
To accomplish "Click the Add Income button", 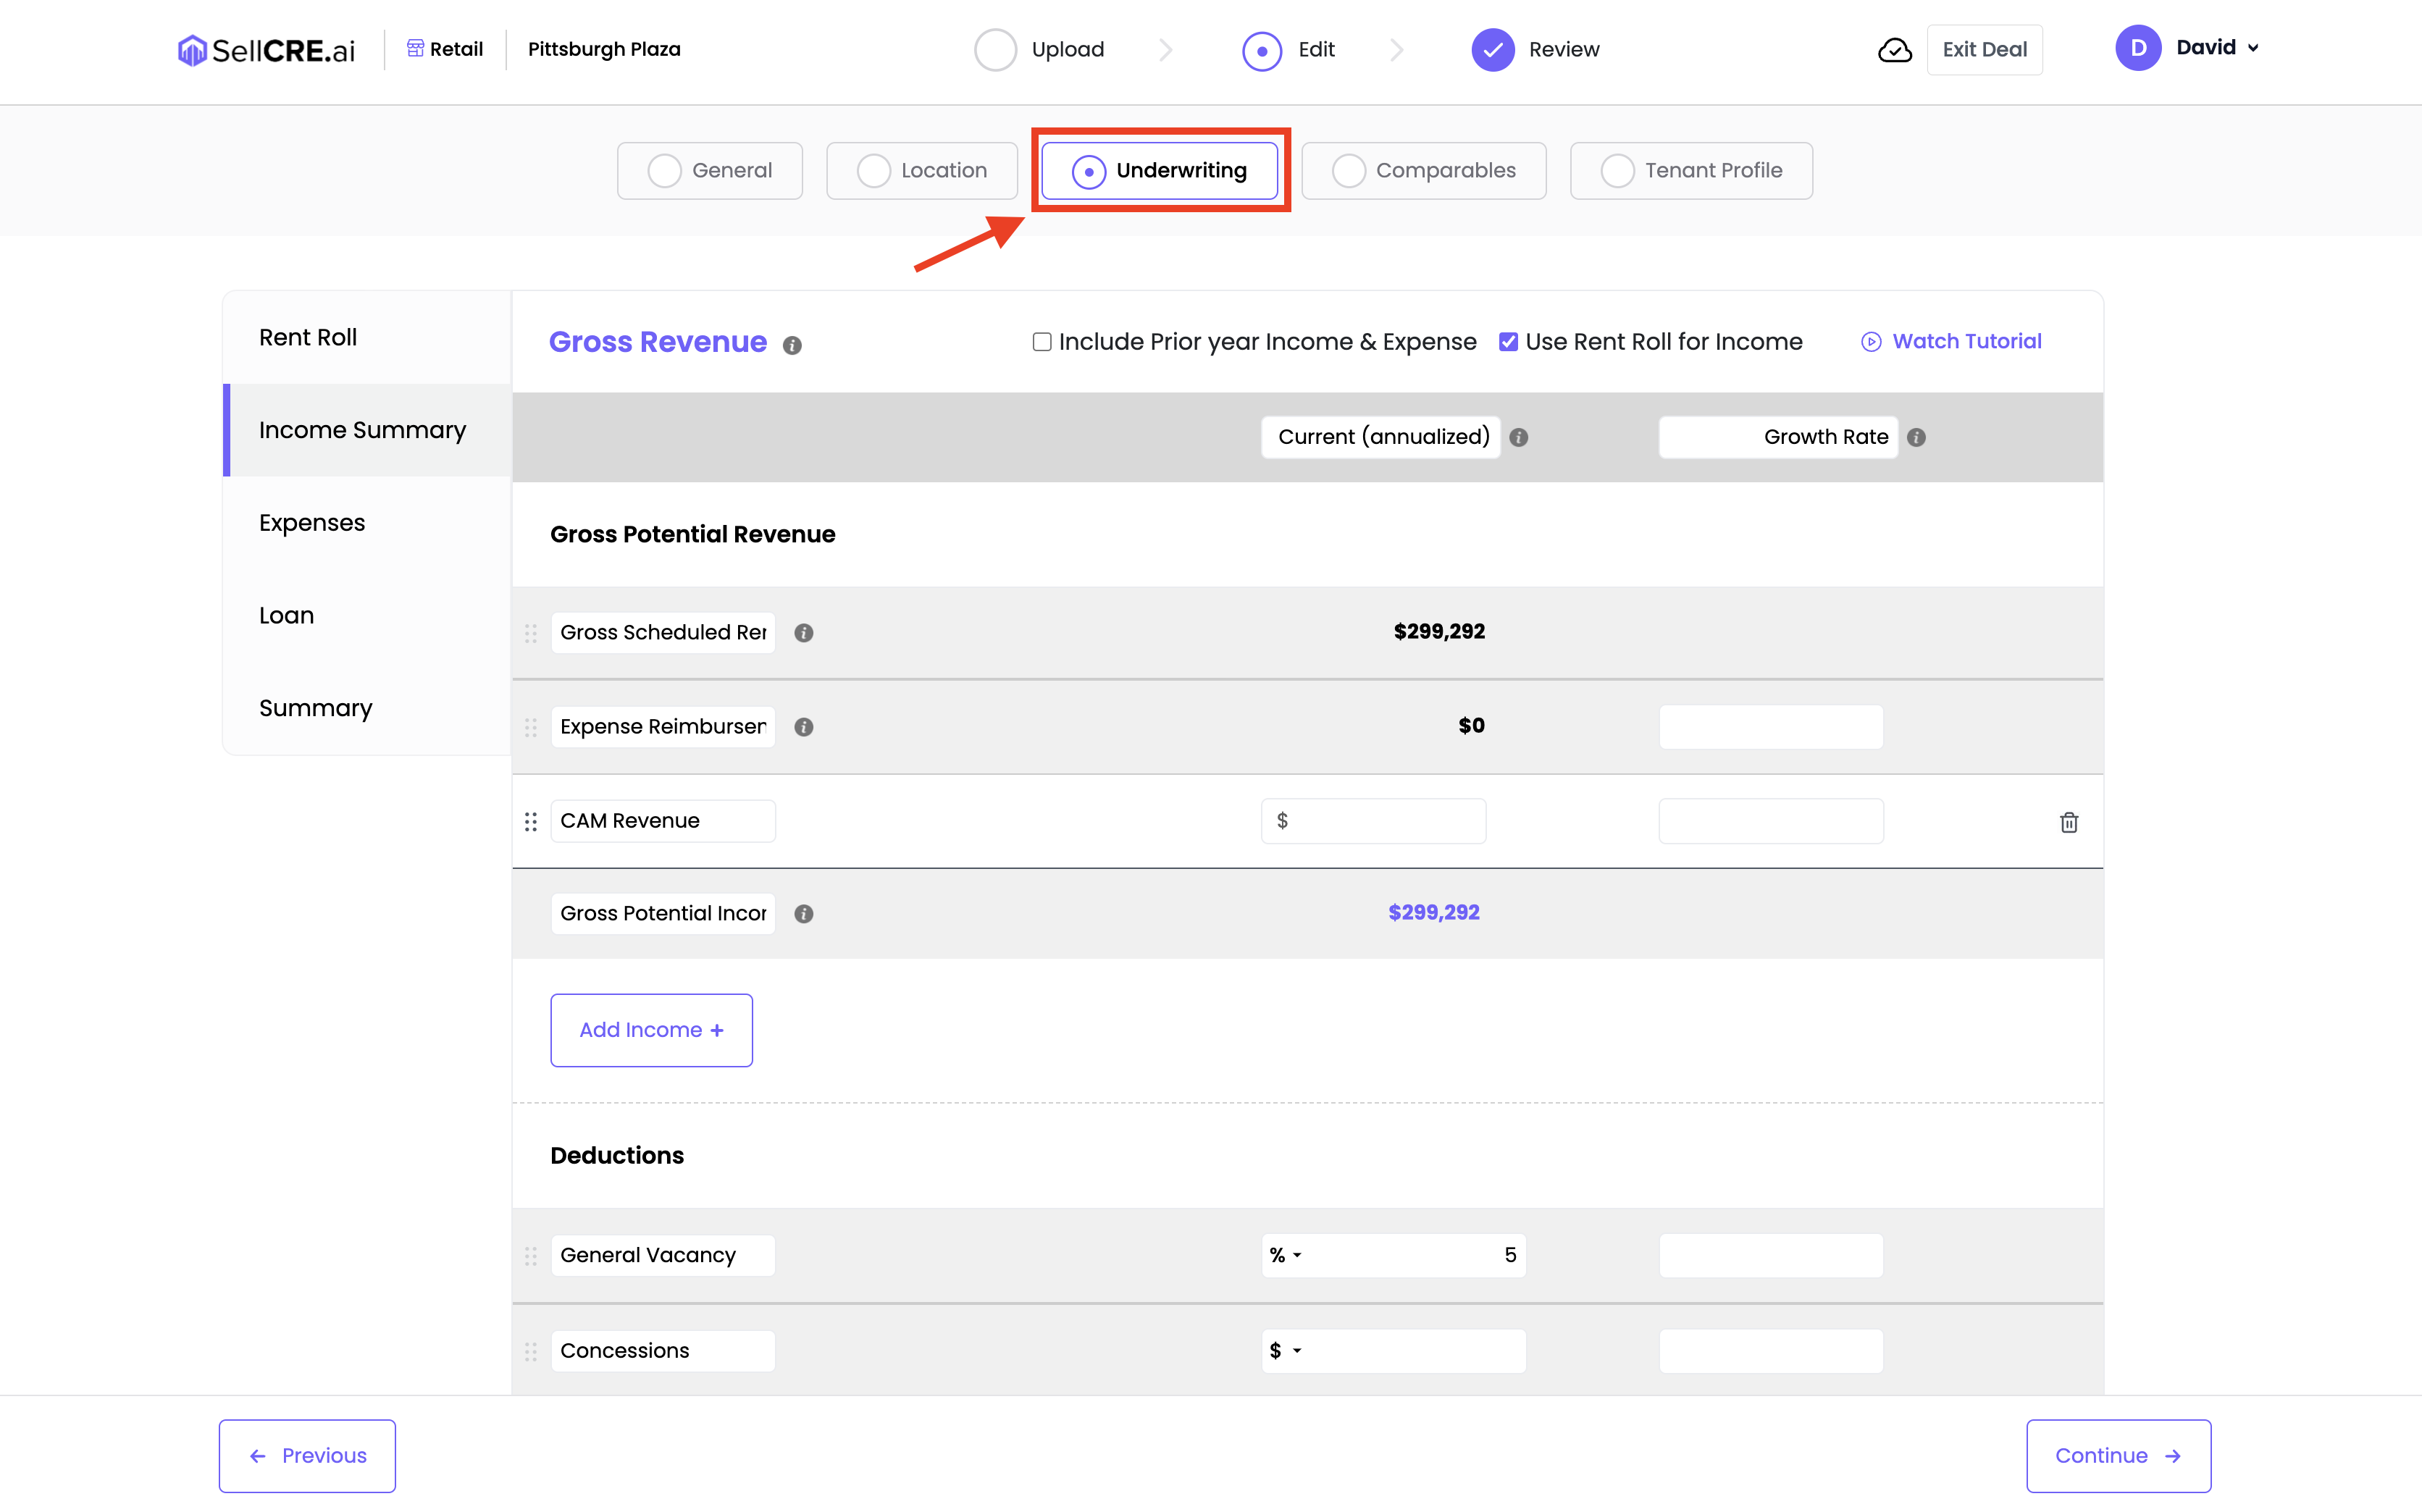I will (651, 1030).
